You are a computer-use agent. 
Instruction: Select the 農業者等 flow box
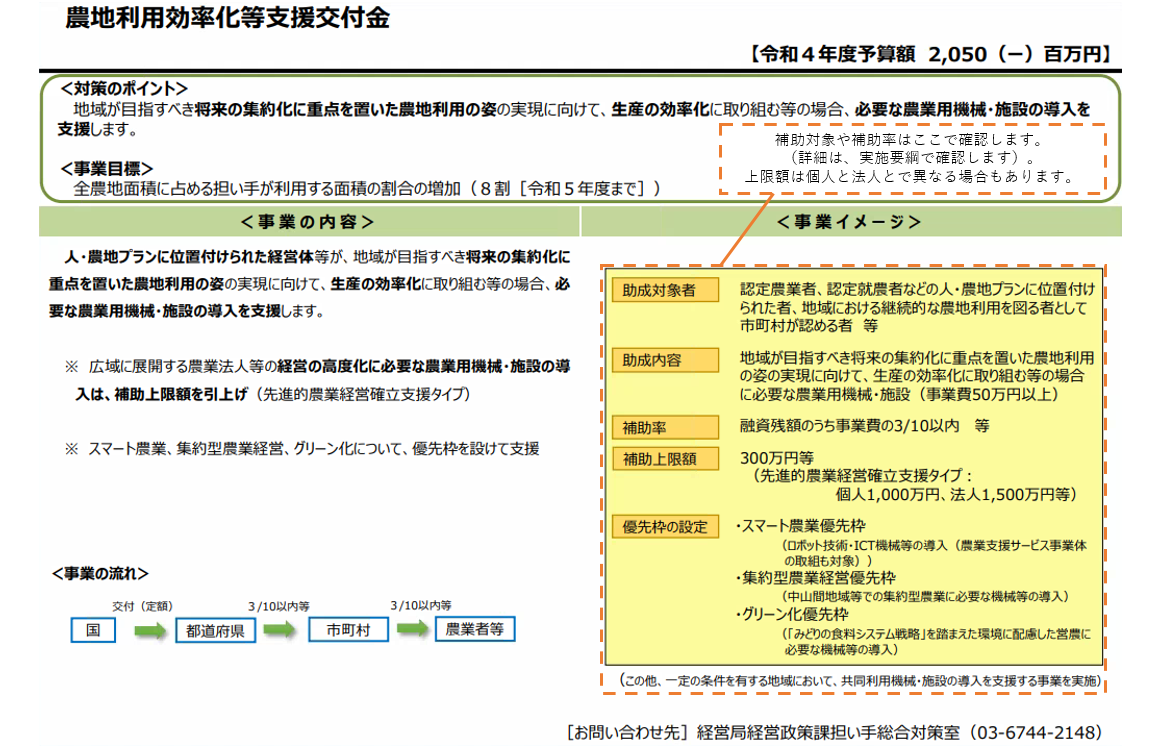tap(475, 629)
